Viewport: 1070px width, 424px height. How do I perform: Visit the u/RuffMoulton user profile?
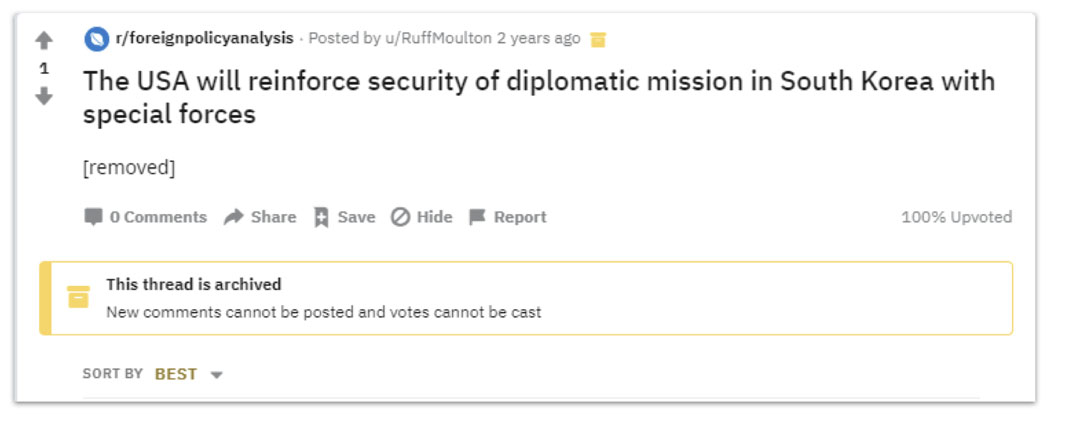coord(437,38)
